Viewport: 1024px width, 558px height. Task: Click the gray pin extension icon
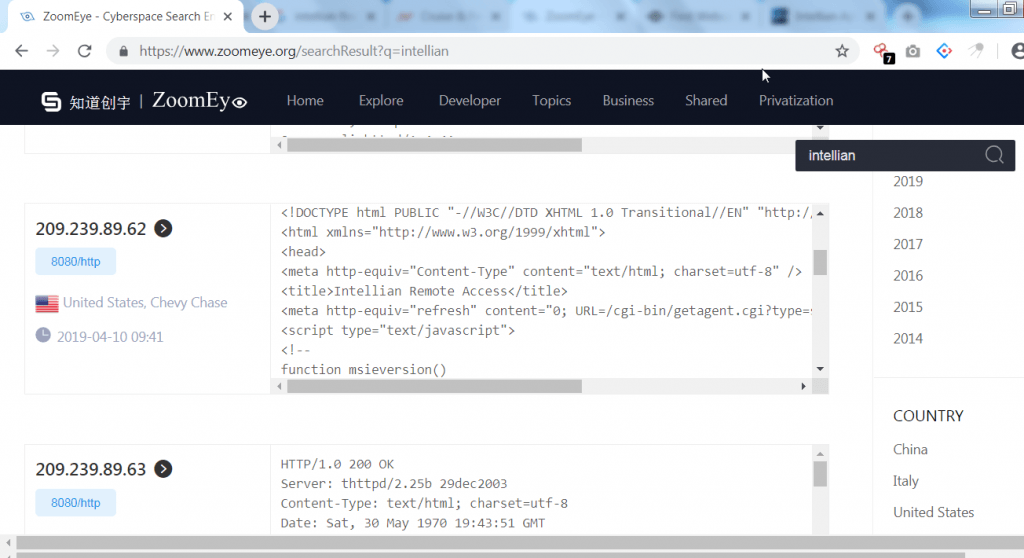click(976, 50)
